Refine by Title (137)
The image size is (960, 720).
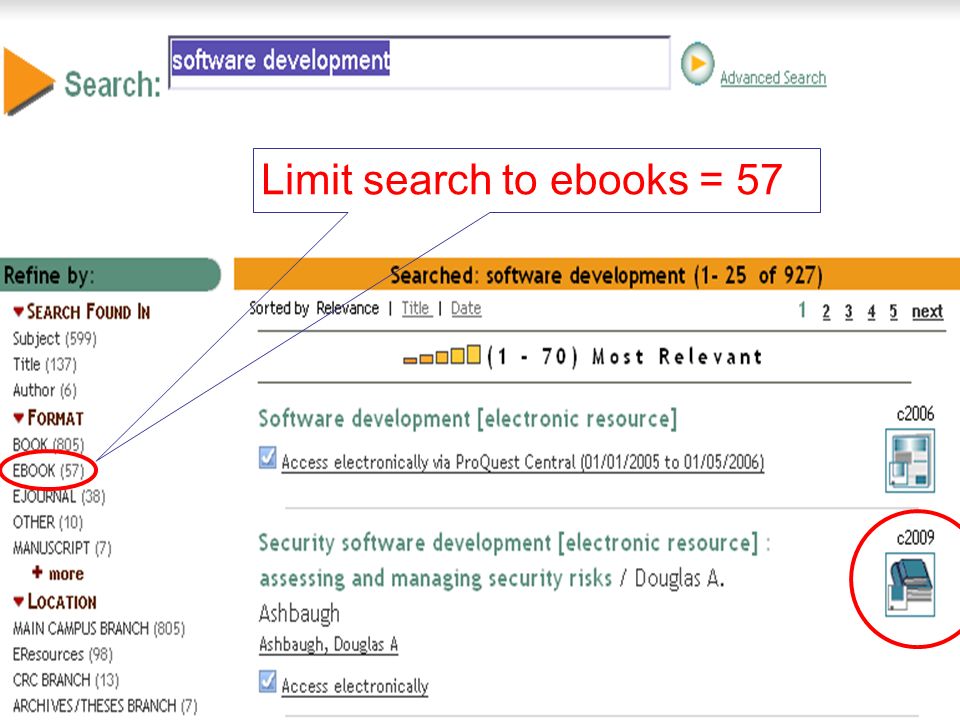45,364
